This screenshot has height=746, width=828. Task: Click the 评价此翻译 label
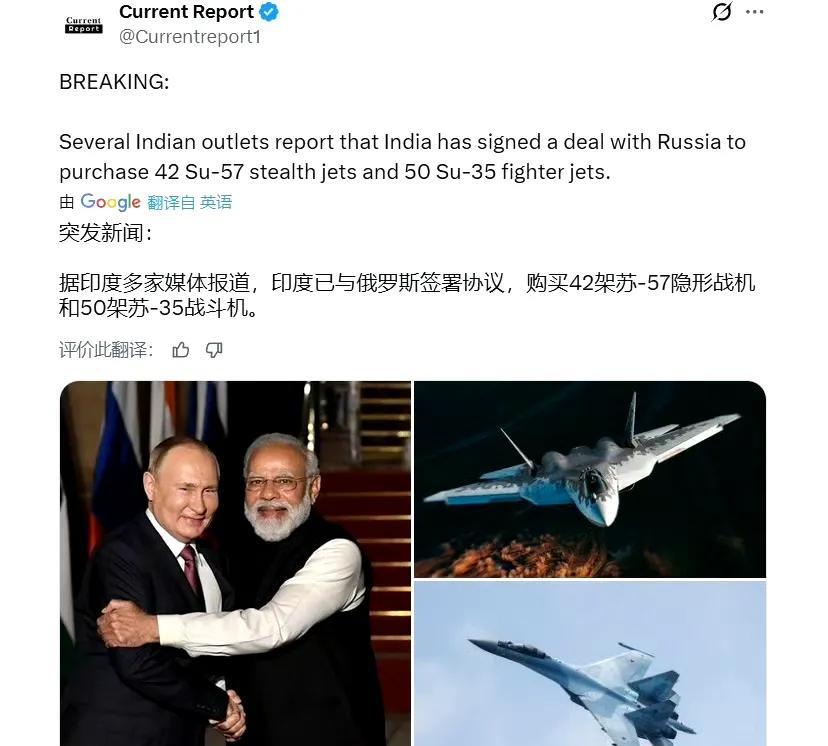click(x=106, y=350)
